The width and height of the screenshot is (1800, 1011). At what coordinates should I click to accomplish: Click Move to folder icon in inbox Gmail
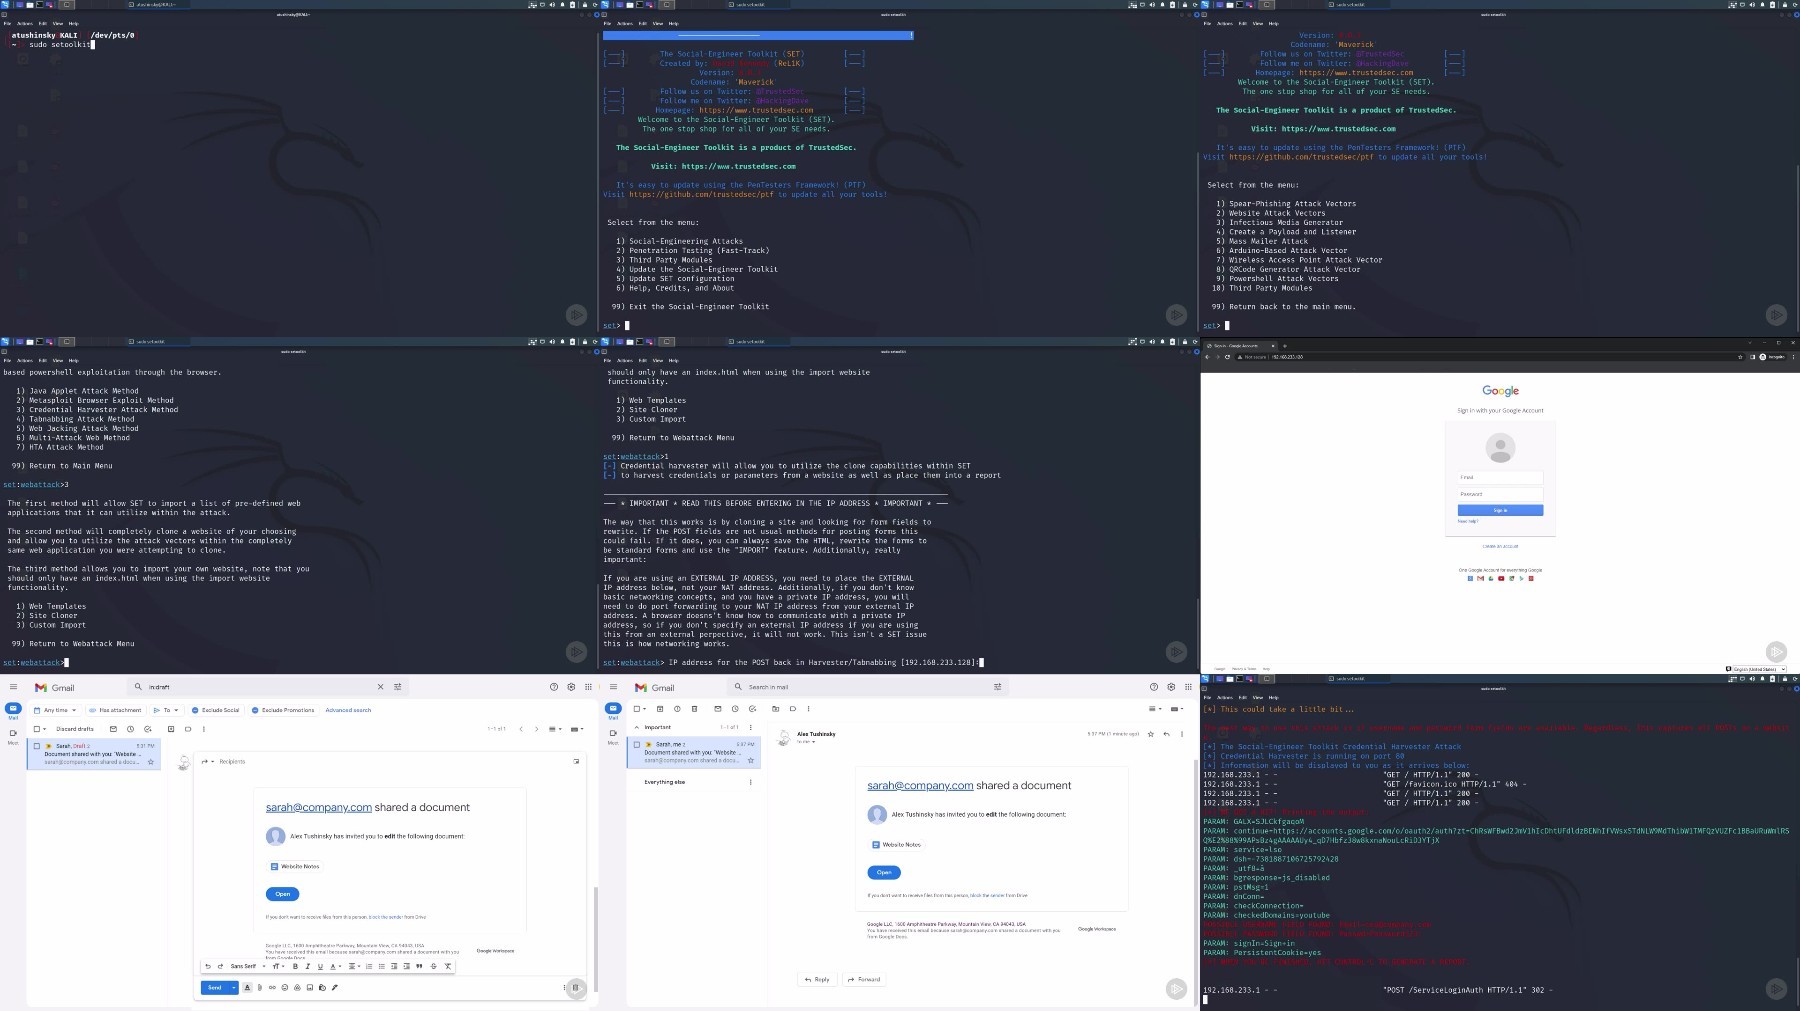[775, 709]
